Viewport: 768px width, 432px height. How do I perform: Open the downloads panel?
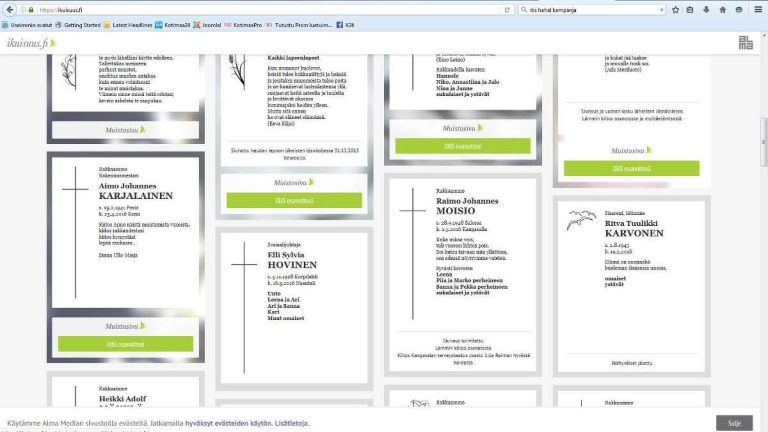tap(706, 10)
